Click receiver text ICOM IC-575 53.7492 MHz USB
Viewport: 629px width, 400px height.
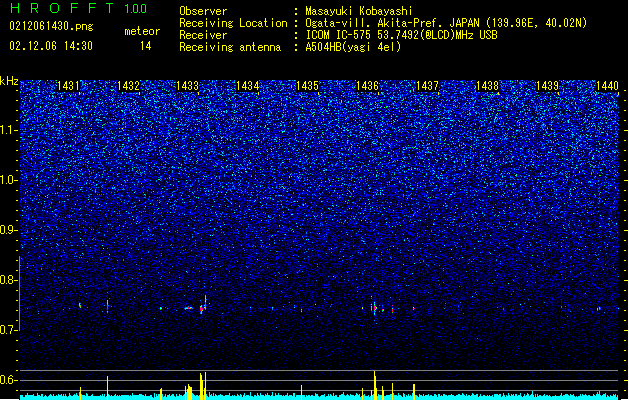coord(401,35)
